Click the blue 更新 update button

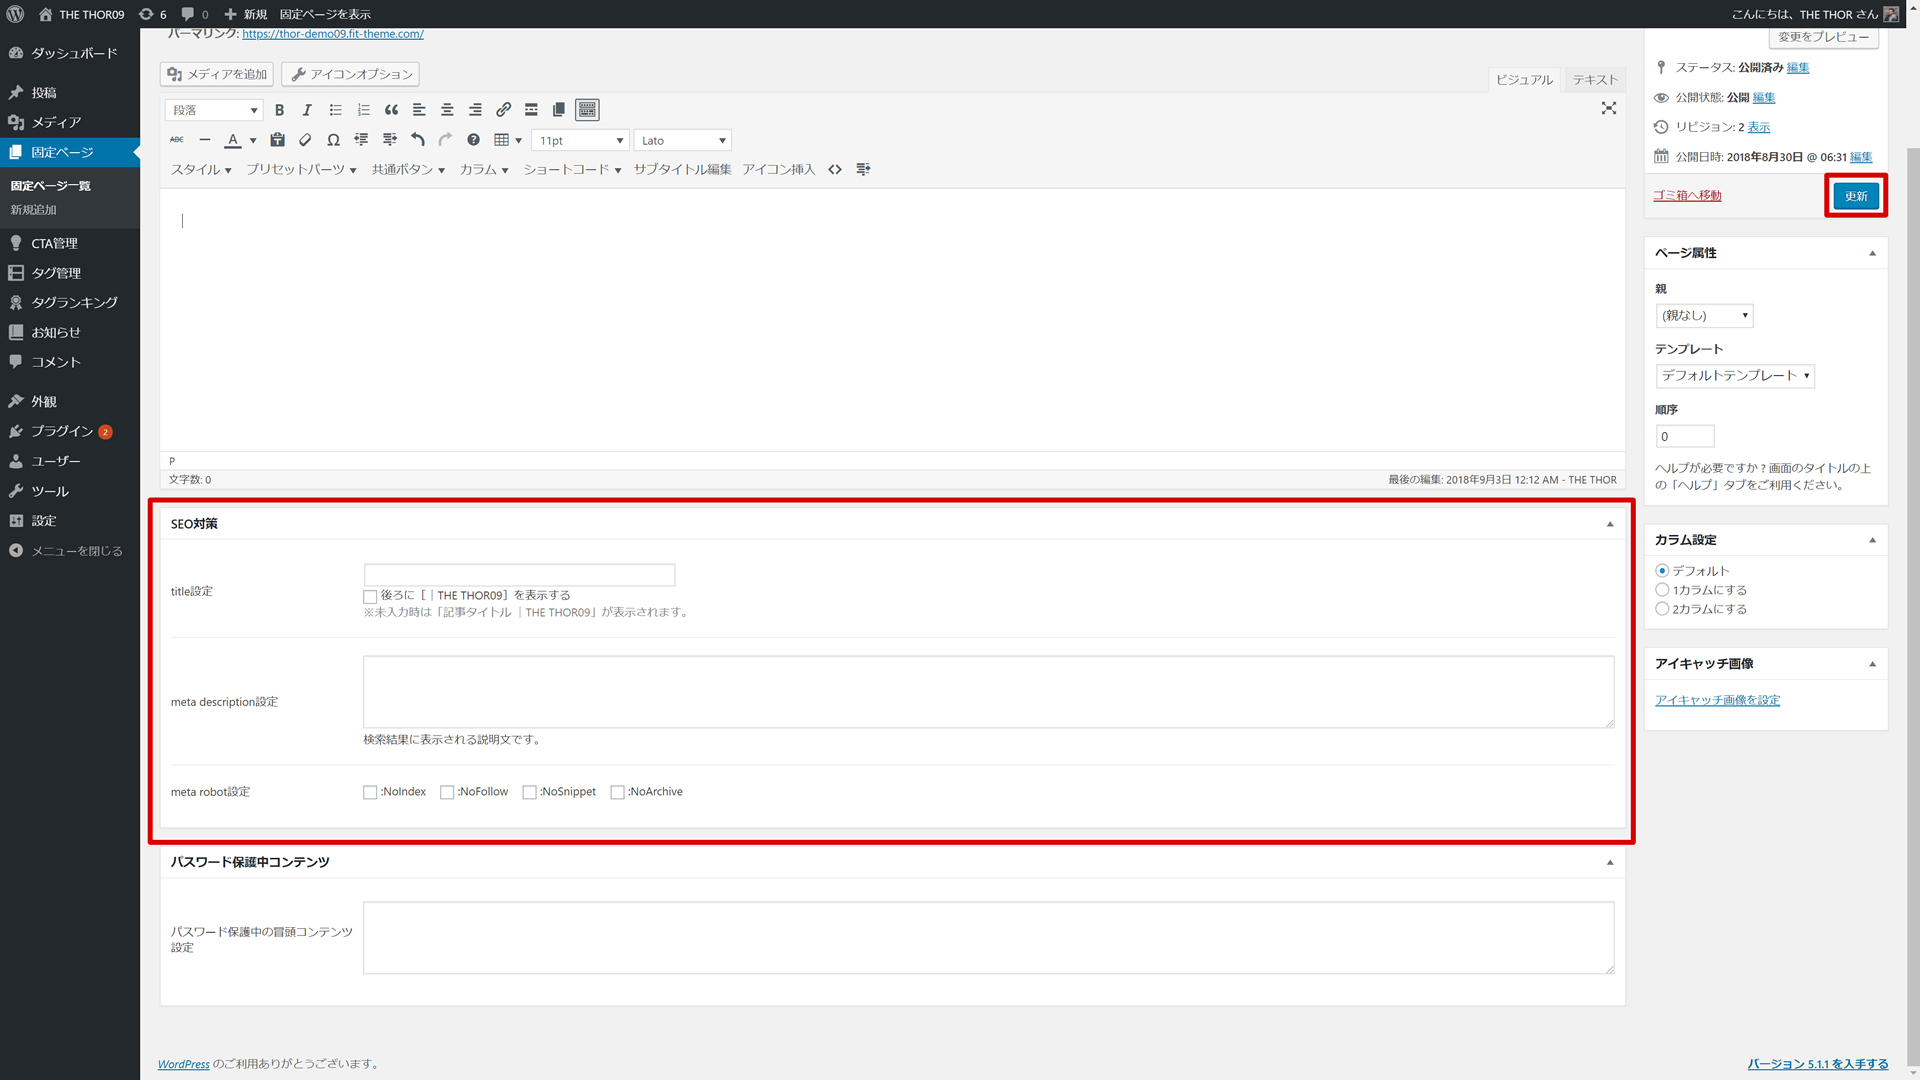(x=1856, y=196)
